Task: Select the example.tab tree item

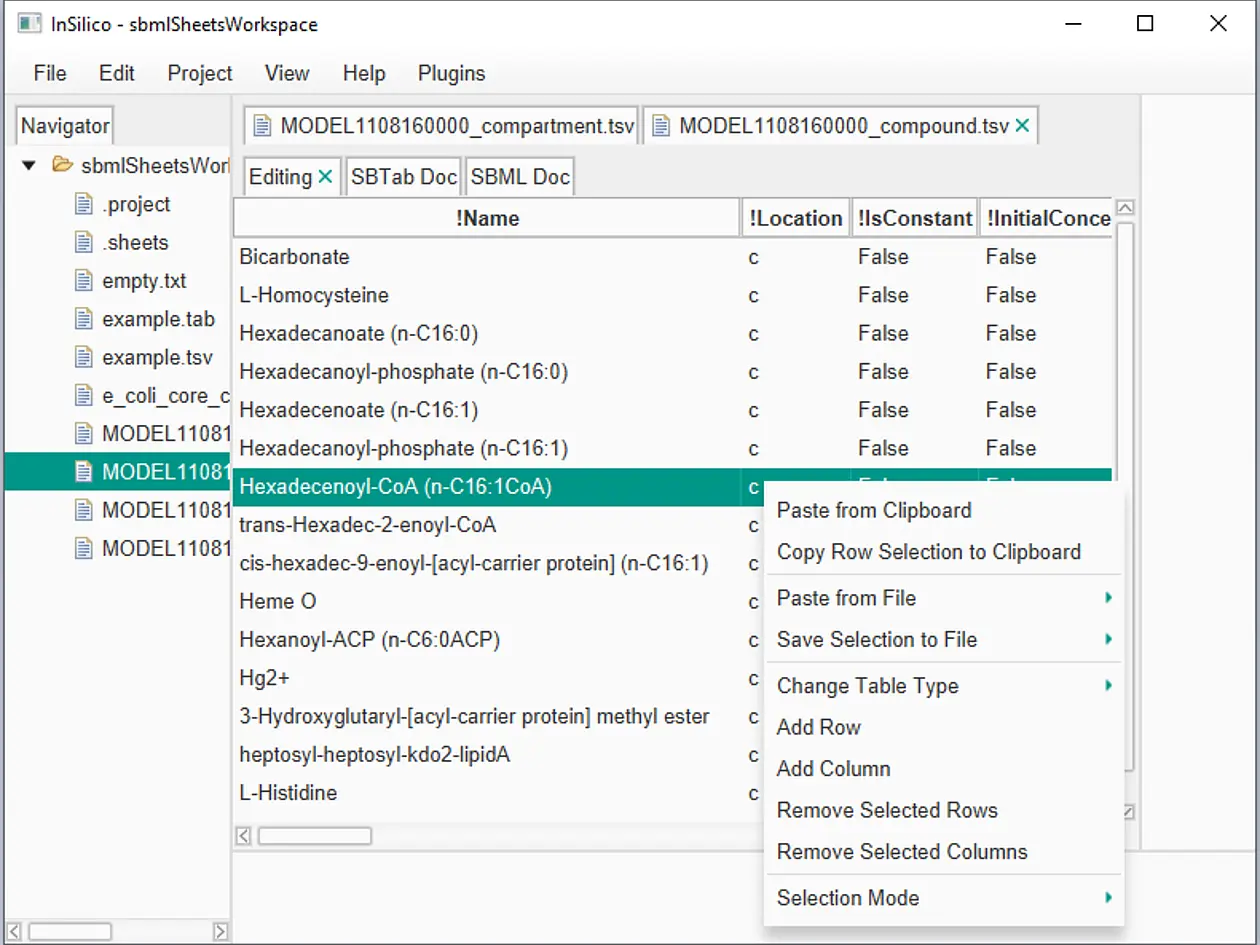Action: [x=158, y=319]
